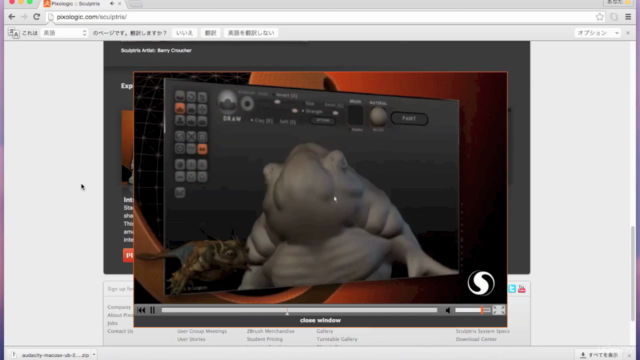Reload the Sculptris page

(x=37, y=17)
